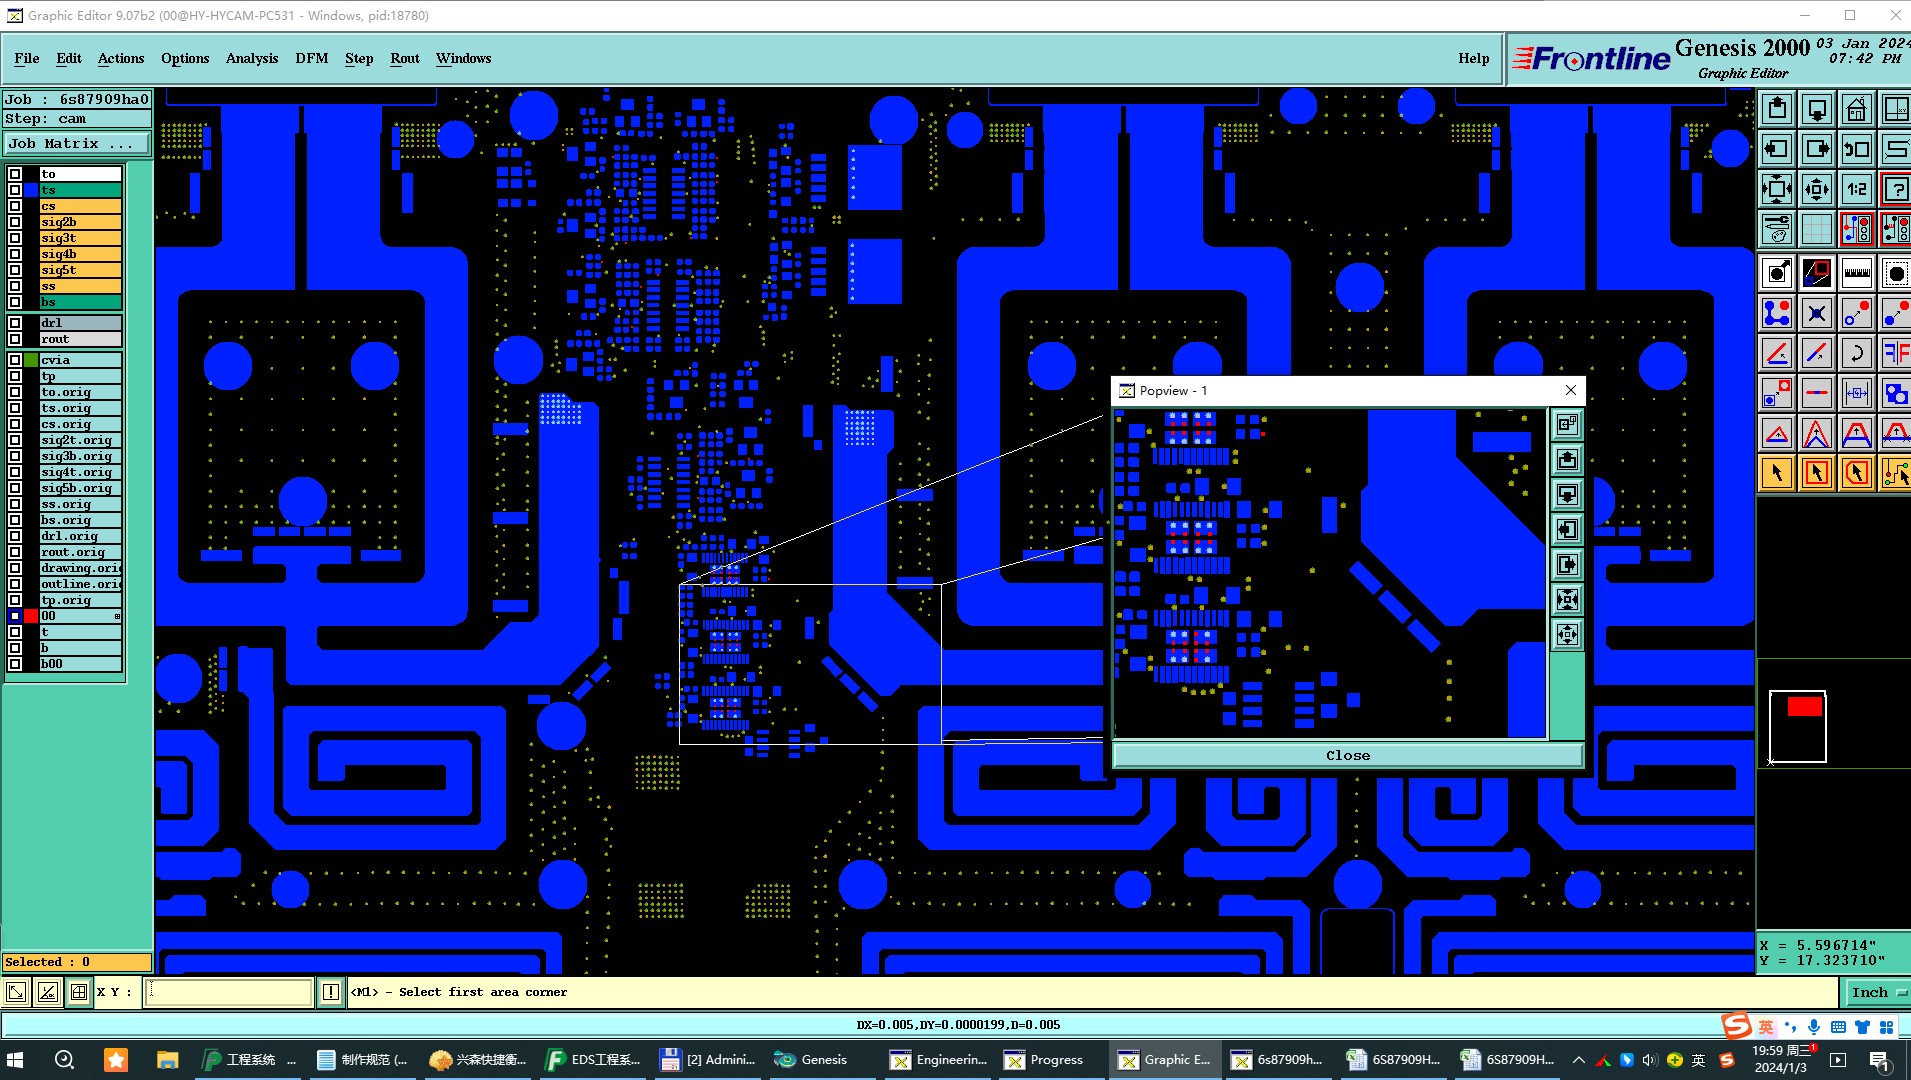Click the feature highlight arrow icon
This screenshot has width=1911, height=1080.
pyautogui.click(x=1777, y=272)
